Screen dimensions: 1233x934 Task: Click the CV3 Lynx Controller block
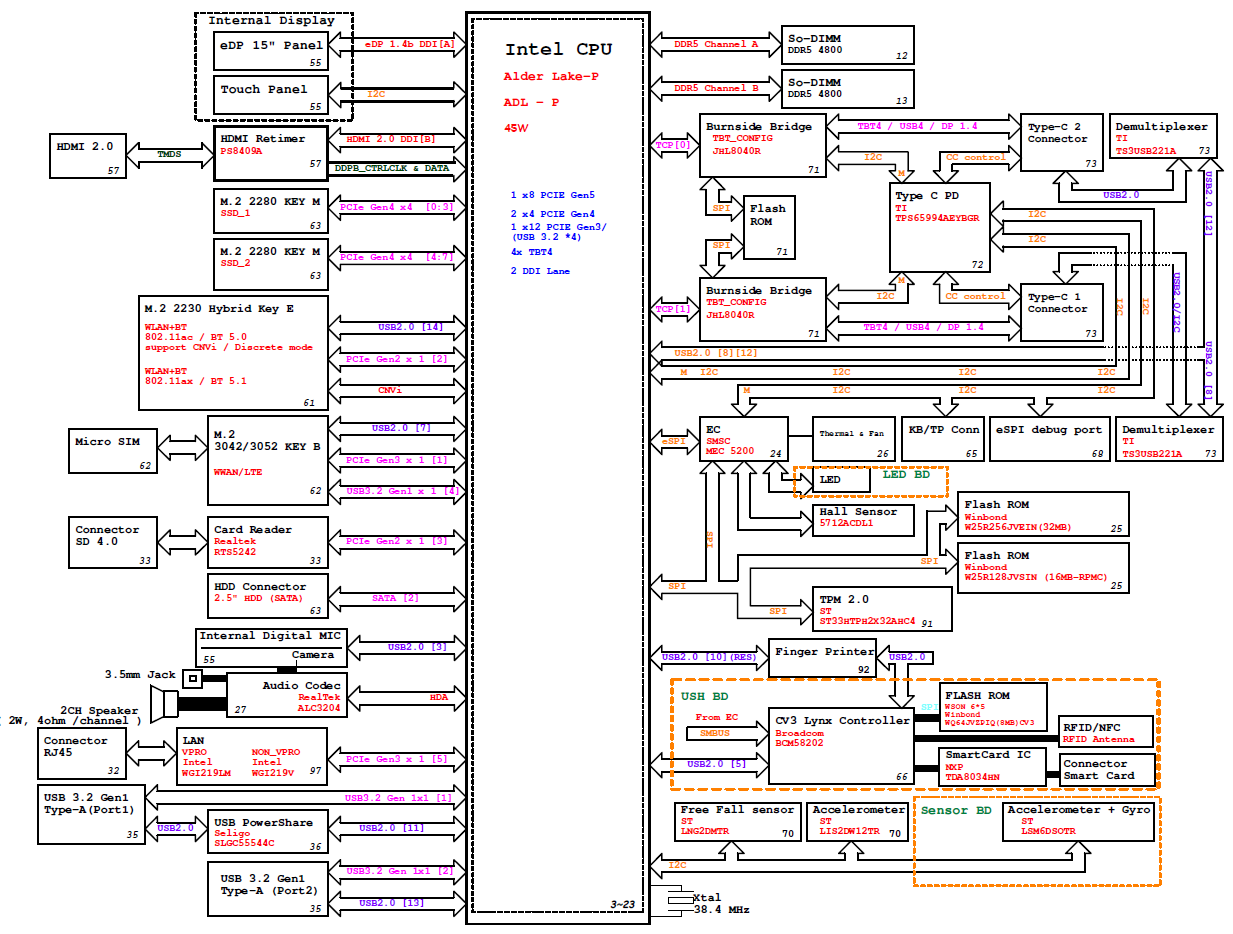point(841,745)
